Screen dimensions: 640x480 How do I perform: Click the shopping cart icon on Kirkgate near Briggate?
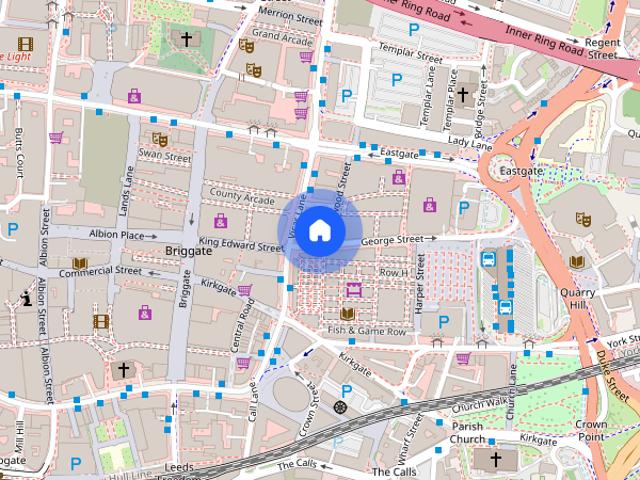point(244,290)
